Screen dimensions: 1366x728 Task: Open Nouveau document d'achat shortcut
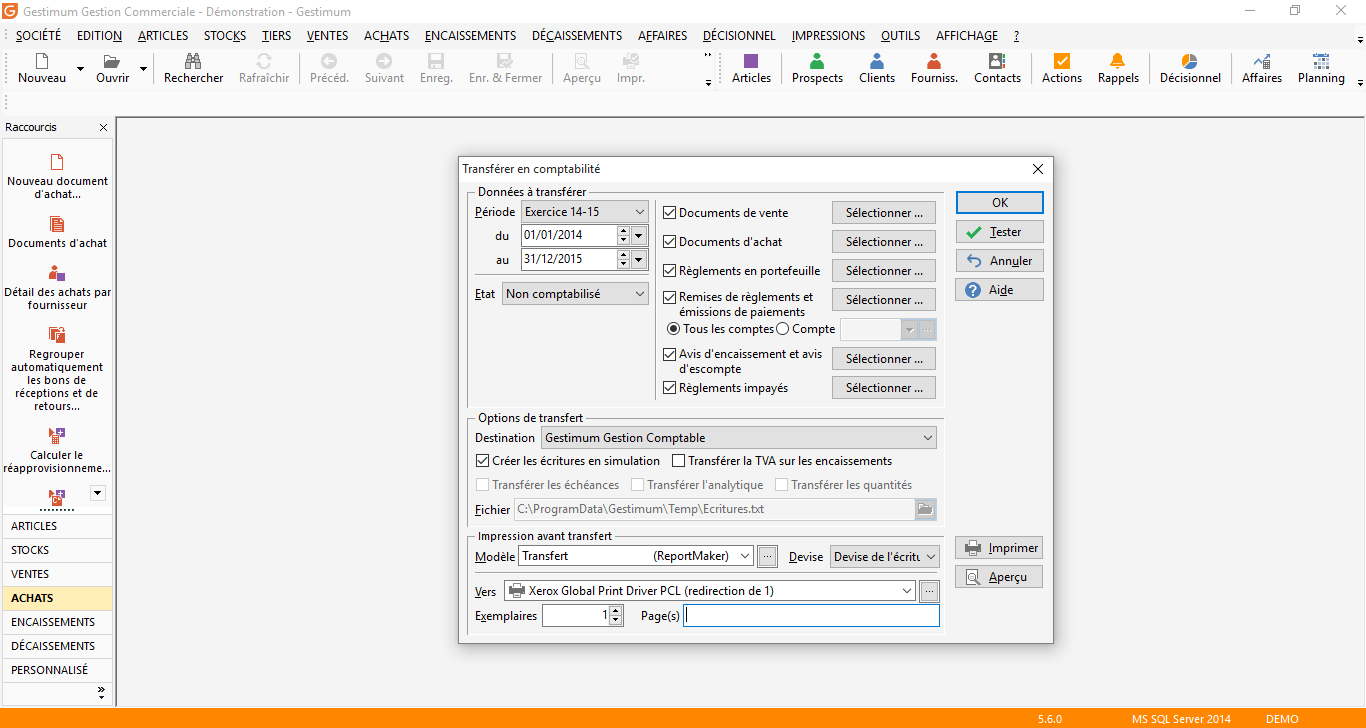tap(57, 176)
